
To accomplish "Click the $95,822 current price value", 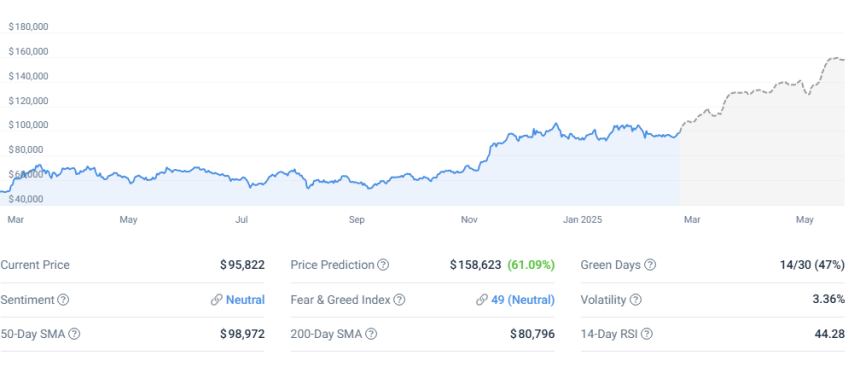I will click(x=242, y=265).
